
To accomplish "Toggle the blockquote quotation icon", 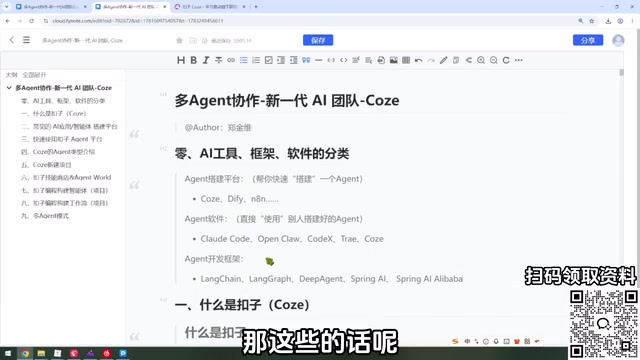I will (x=306, y=60).
